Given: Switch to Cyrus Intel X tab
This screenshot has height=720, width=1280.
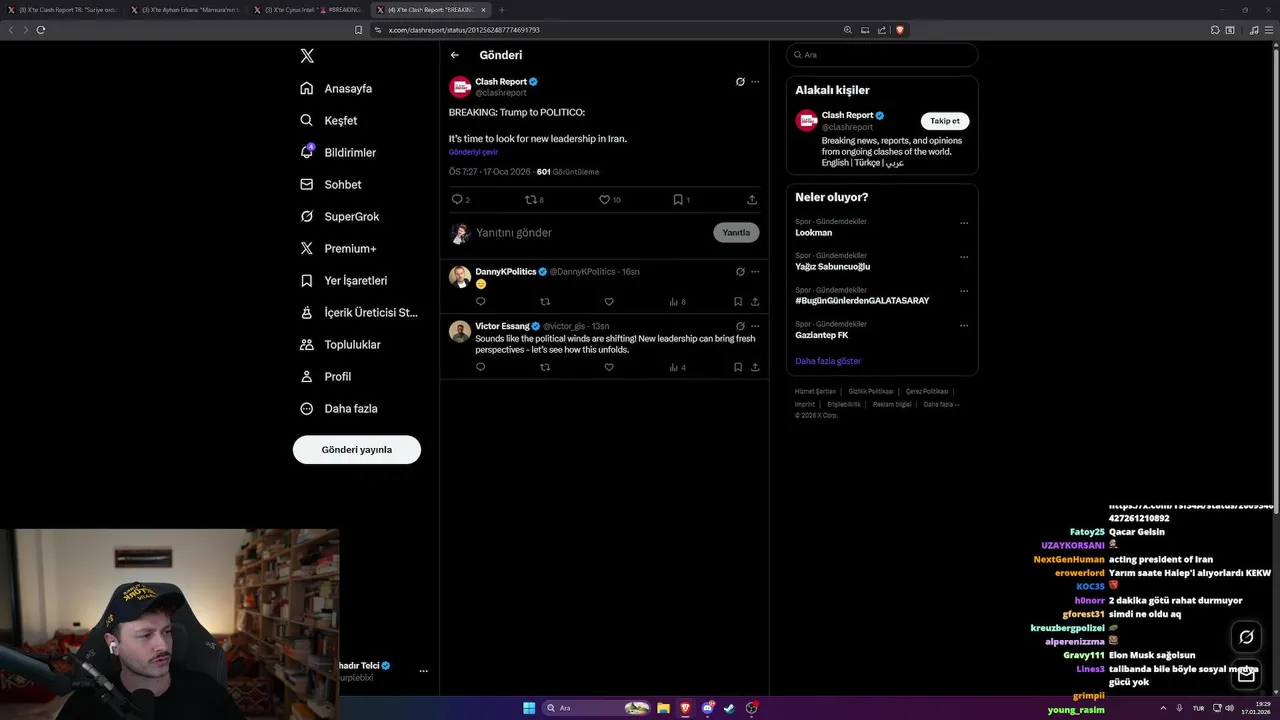Looking at the screenshot, I should [x=308, y=10].
